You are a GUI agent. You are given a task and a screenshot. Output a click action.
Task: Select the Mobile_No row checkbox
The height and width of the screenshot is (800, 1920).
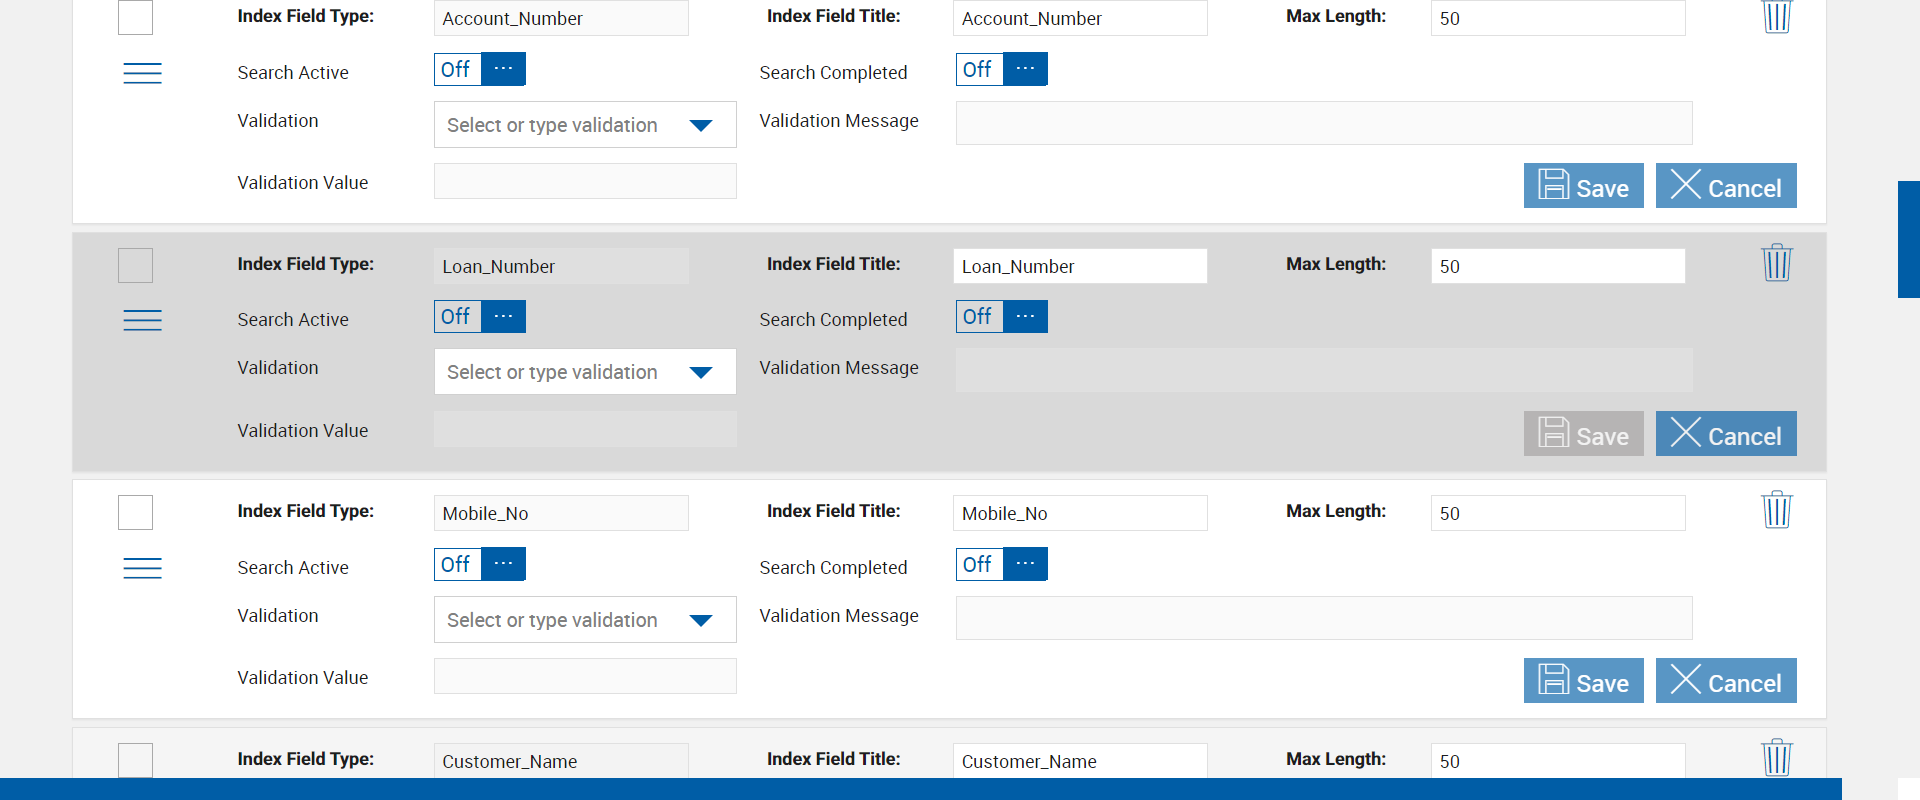click(x=135, y=513)
